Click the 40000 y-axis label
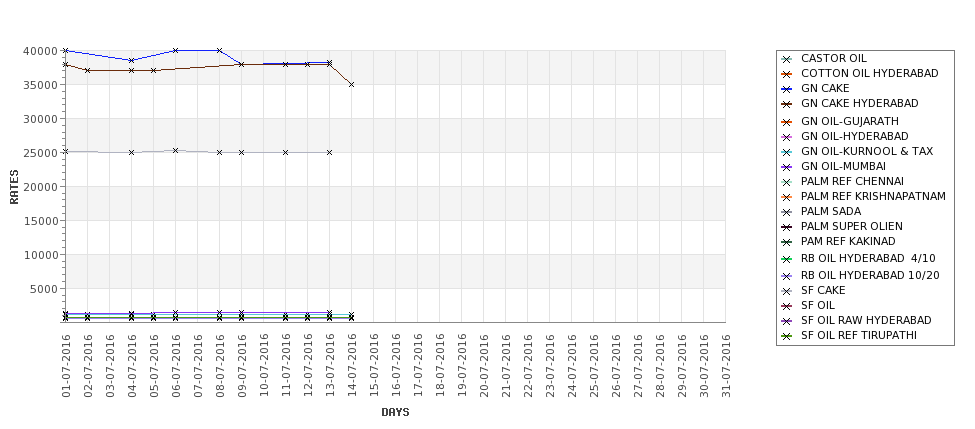The image size is (975, 429). pyautogui.click(x=41, y=51)
